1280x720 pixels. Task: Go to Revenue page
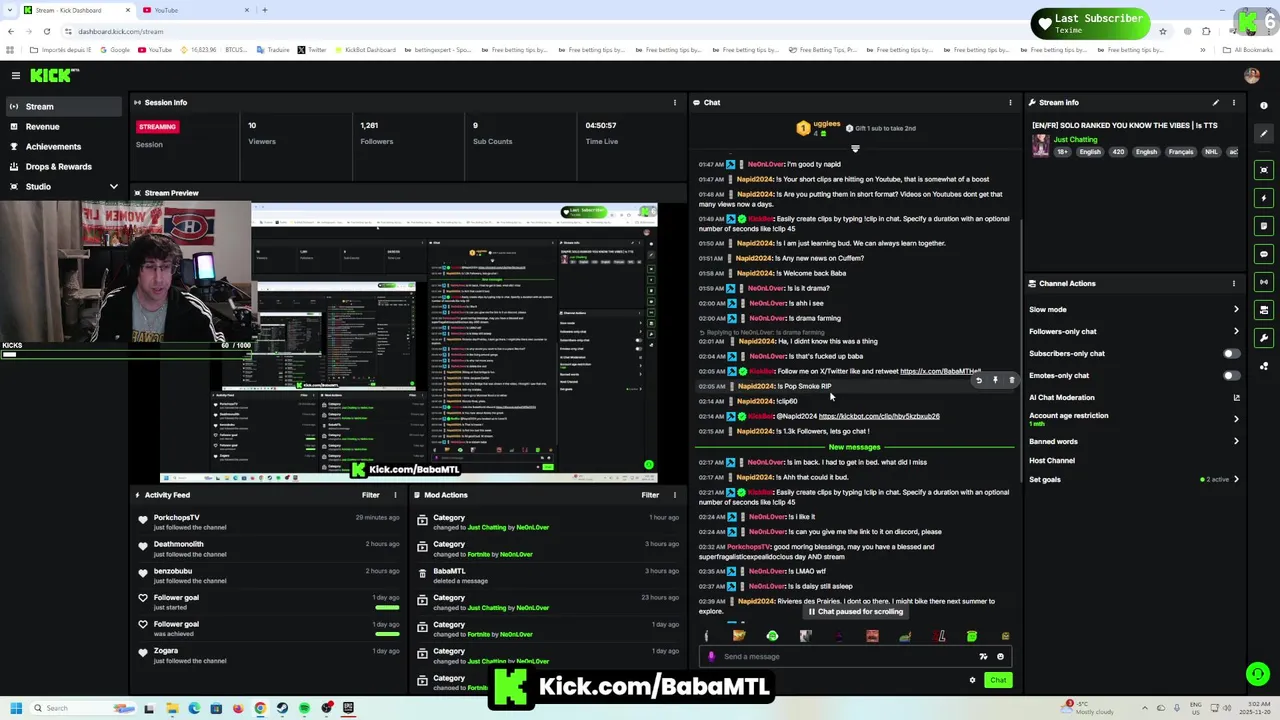(x=42, y=127)
